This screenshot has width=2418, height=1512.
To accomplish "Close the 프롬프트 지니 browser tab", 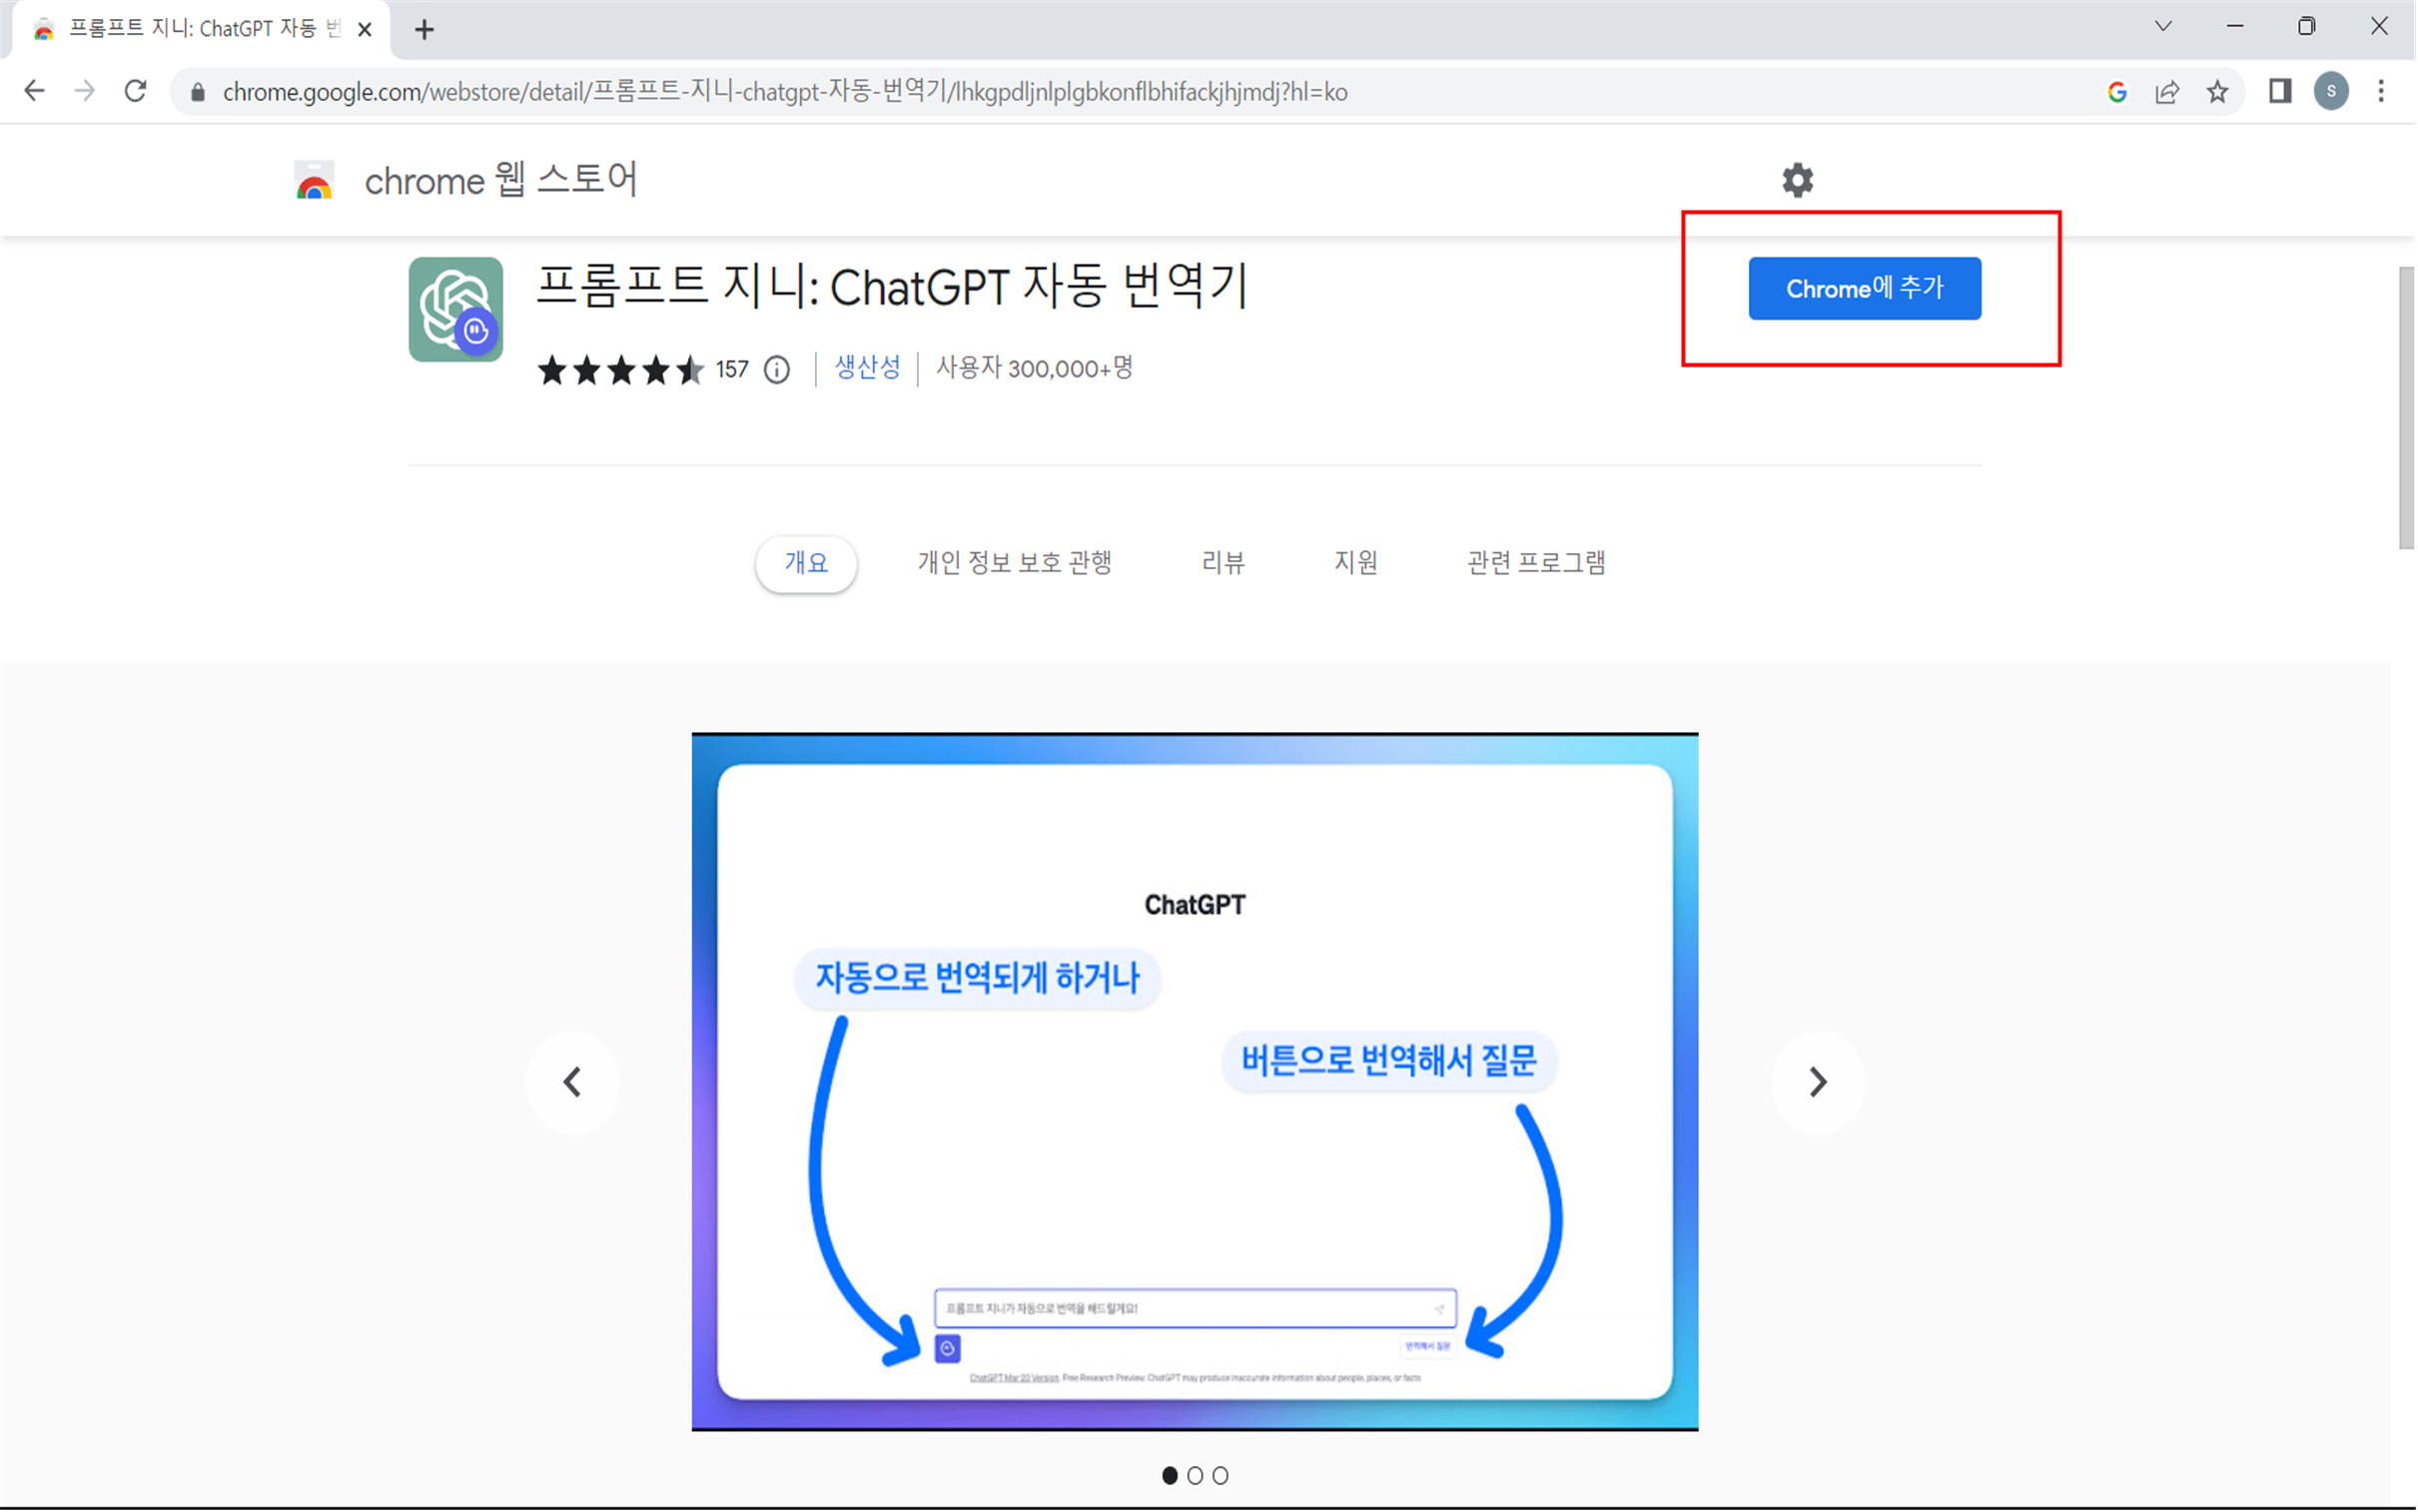I will pos(365,30).
